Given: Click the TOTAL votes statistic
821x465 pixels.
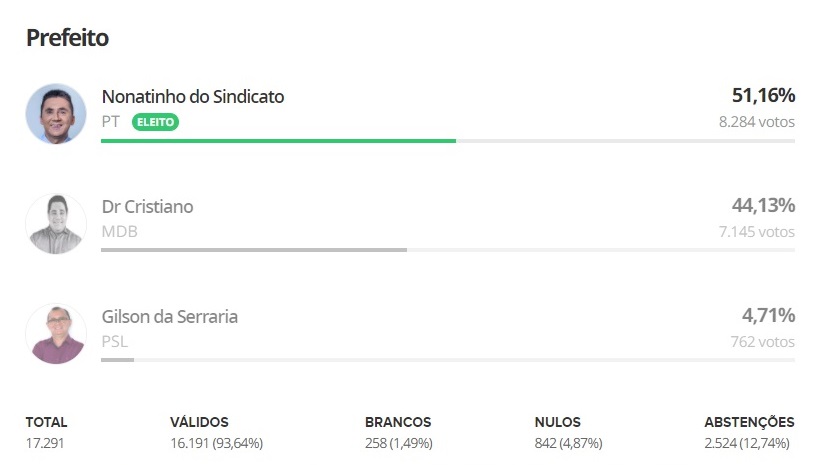Looking at the screenshot, I should click(47, 433).
